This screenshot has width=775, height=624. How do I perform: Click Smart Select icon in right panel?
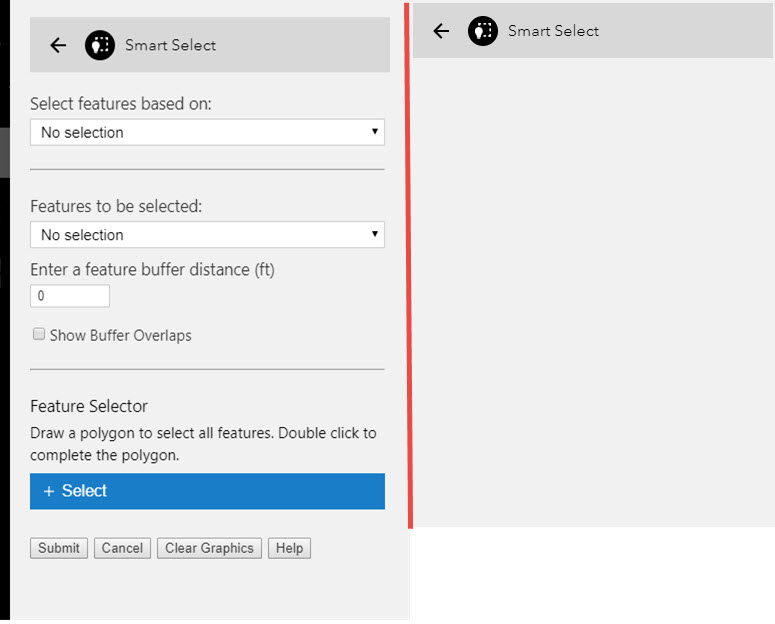click(x=483, y=31)
